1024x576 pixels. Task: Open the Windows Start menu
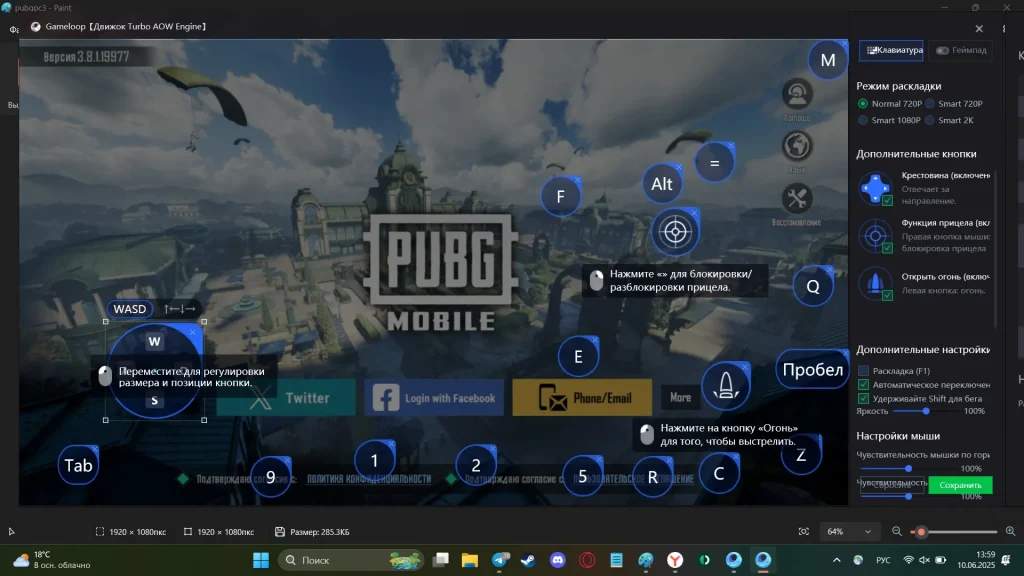tap(261, 560)
